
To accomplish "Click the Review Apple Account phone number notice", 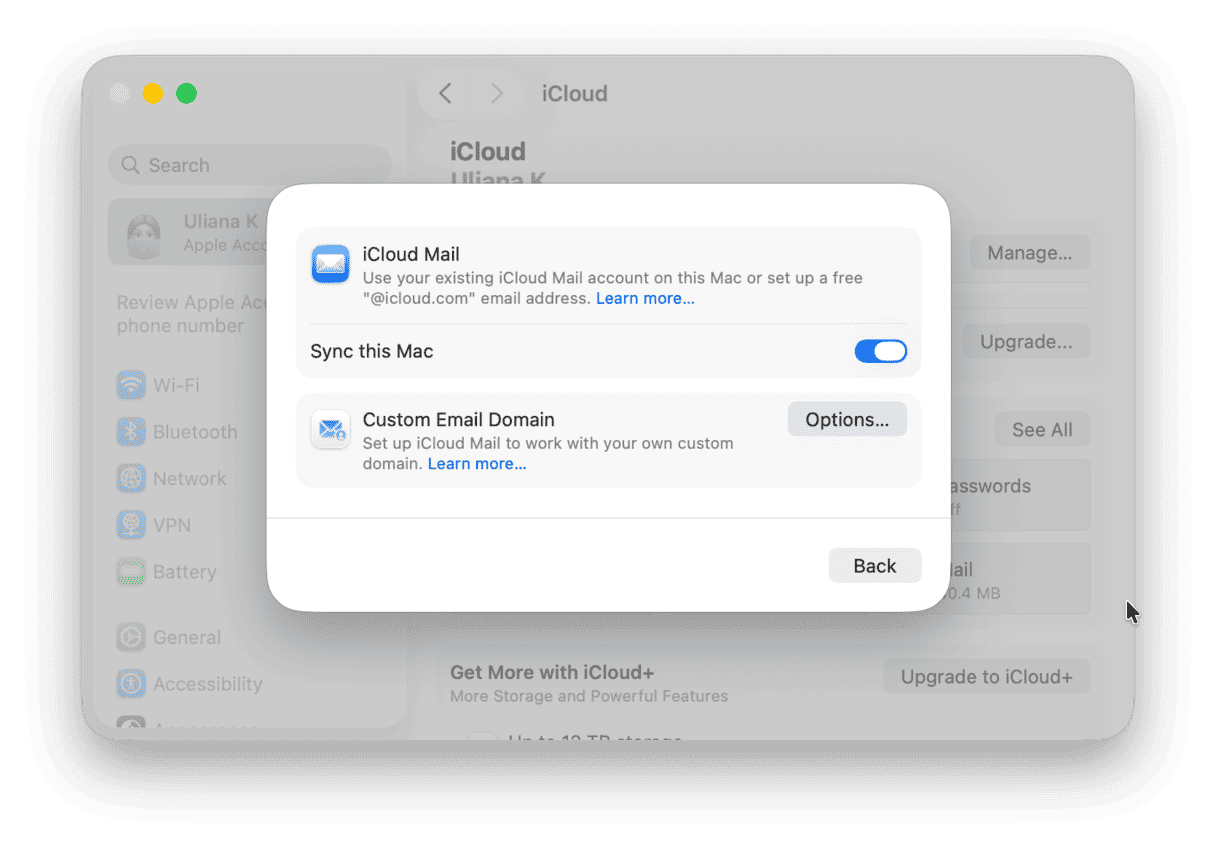I will click(190, 314).
